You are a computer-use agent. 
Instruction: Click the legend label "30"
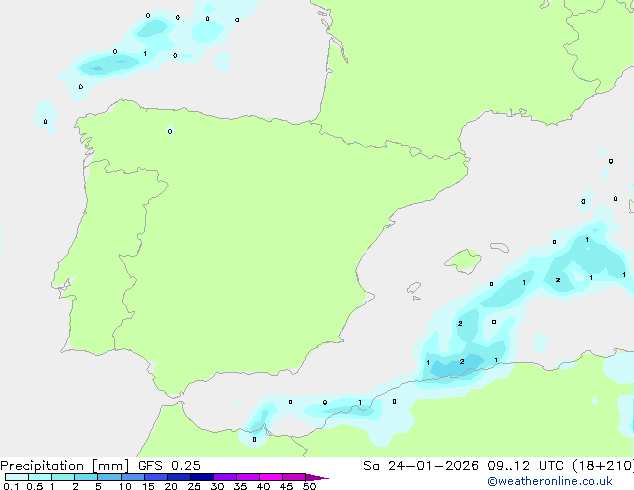click(x=217, y=486)
